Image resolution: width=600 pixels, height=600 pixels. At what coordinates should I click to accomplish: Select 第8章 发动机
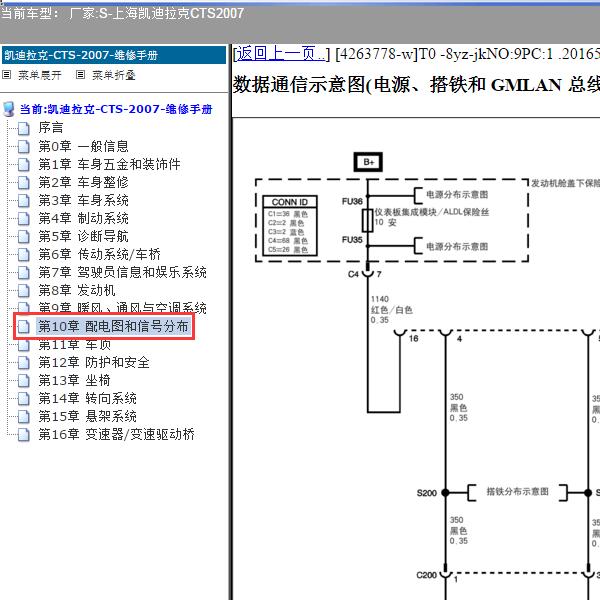(77, 290)
